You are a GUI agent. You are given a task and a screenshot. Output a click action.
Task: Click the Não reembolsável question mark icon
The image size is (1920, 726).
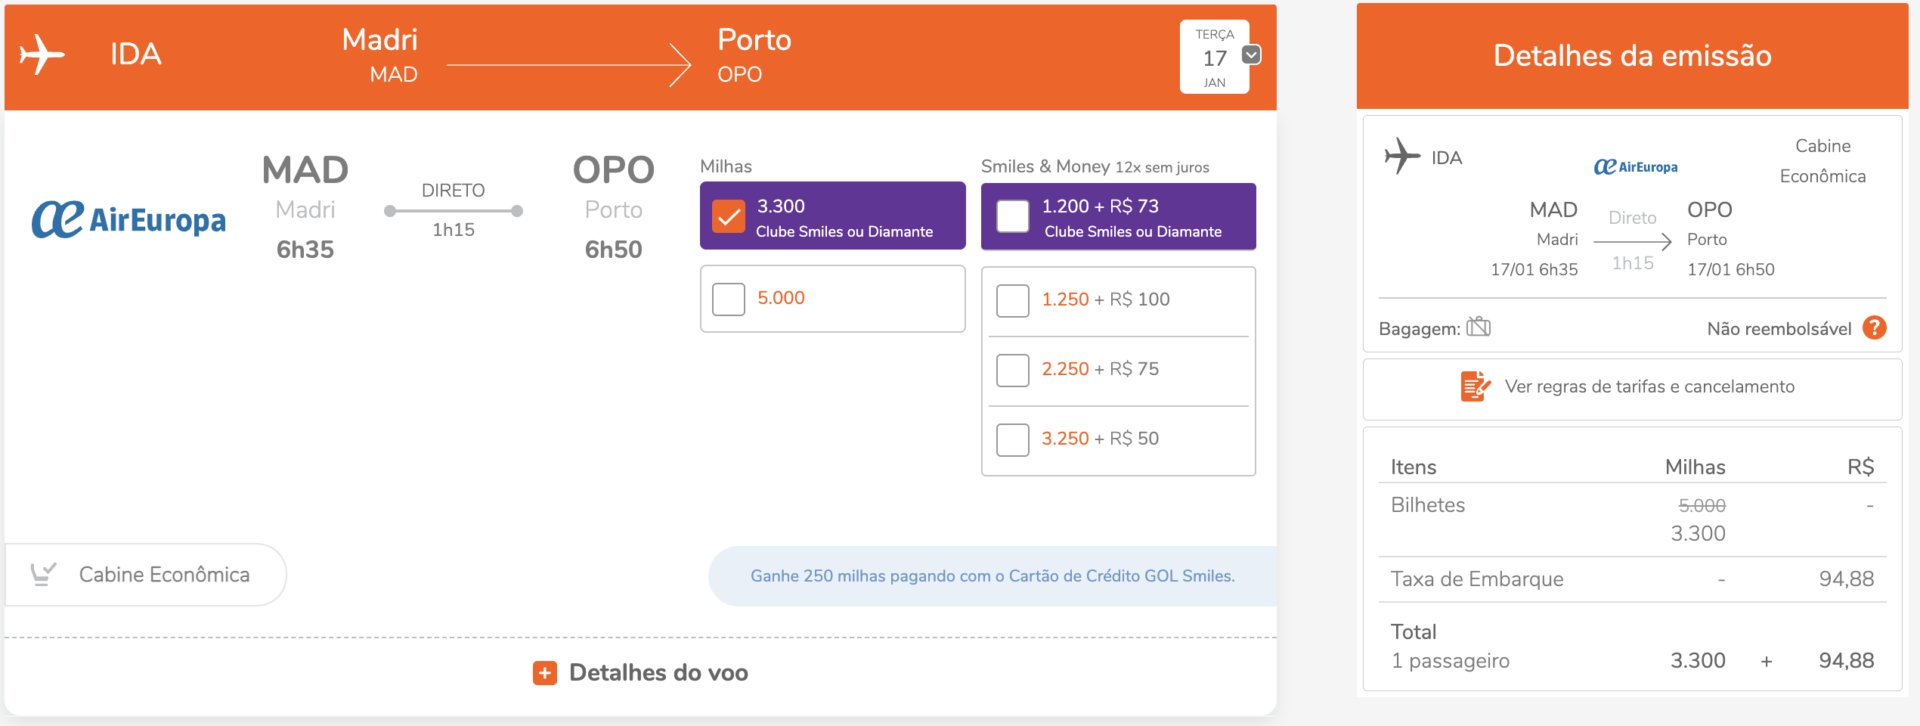(x=1875, y=328)
